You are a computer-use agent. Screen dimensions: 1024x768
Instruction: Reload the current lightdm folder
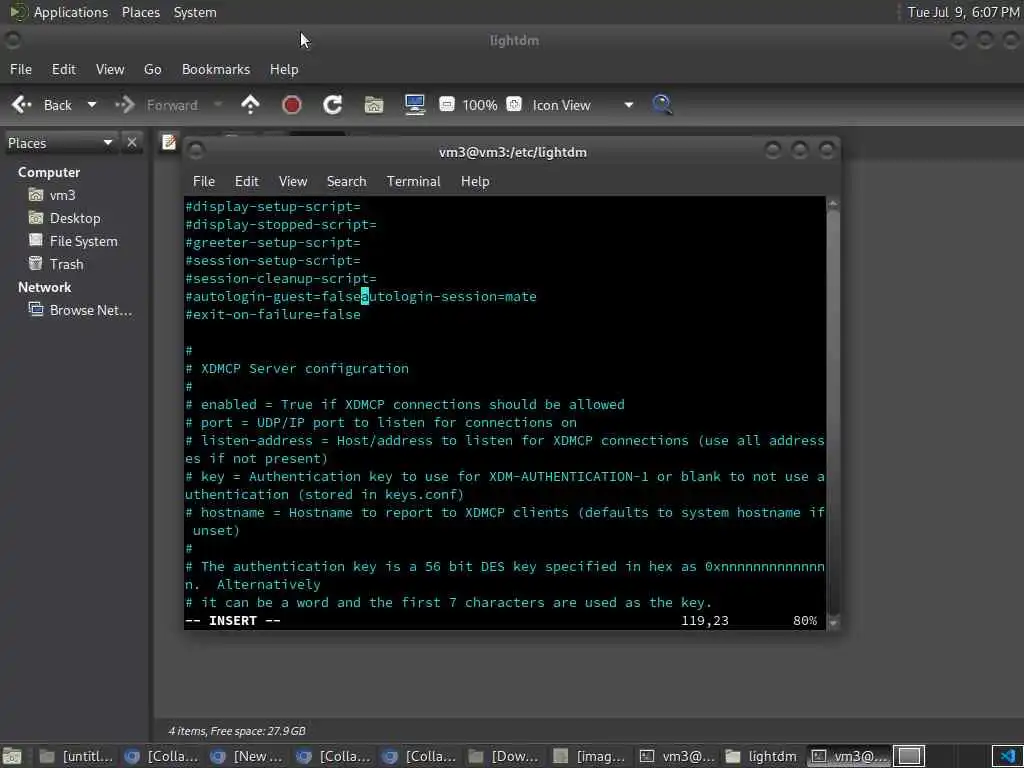[333, 104]
